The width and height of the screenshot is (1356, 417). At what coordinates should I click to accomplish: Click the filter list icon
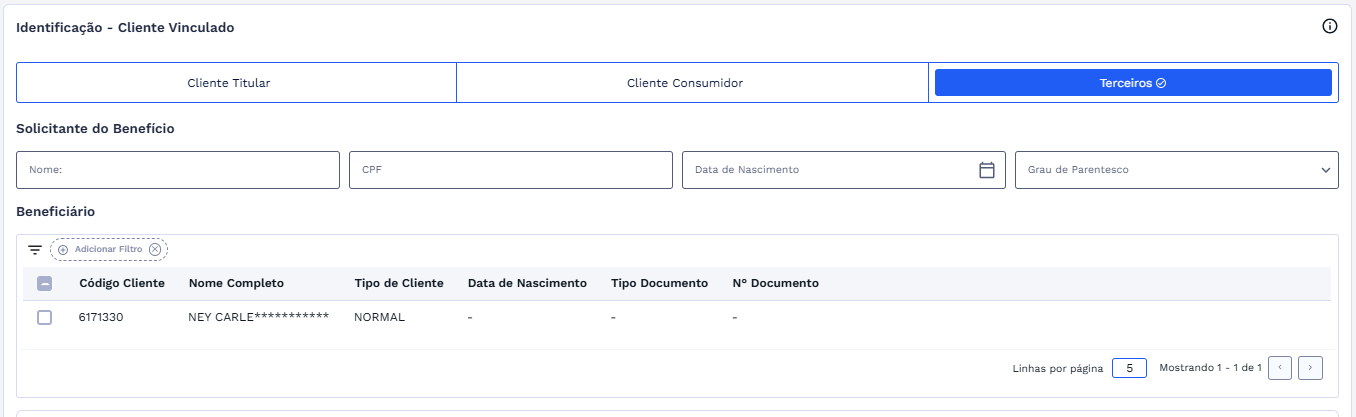tap(35, 249)
